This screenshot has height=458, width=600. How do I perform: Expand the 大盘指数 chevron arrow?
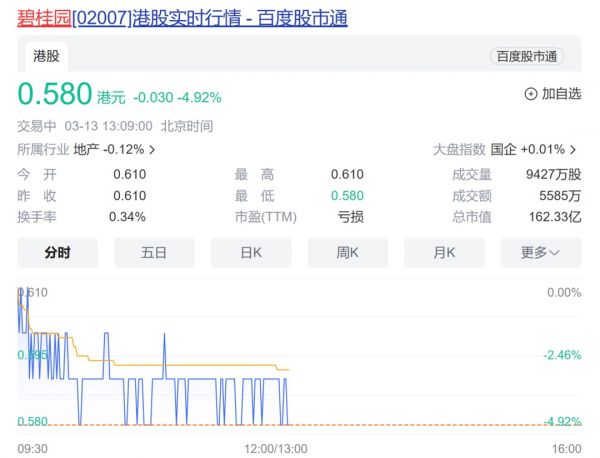point(573,150)
